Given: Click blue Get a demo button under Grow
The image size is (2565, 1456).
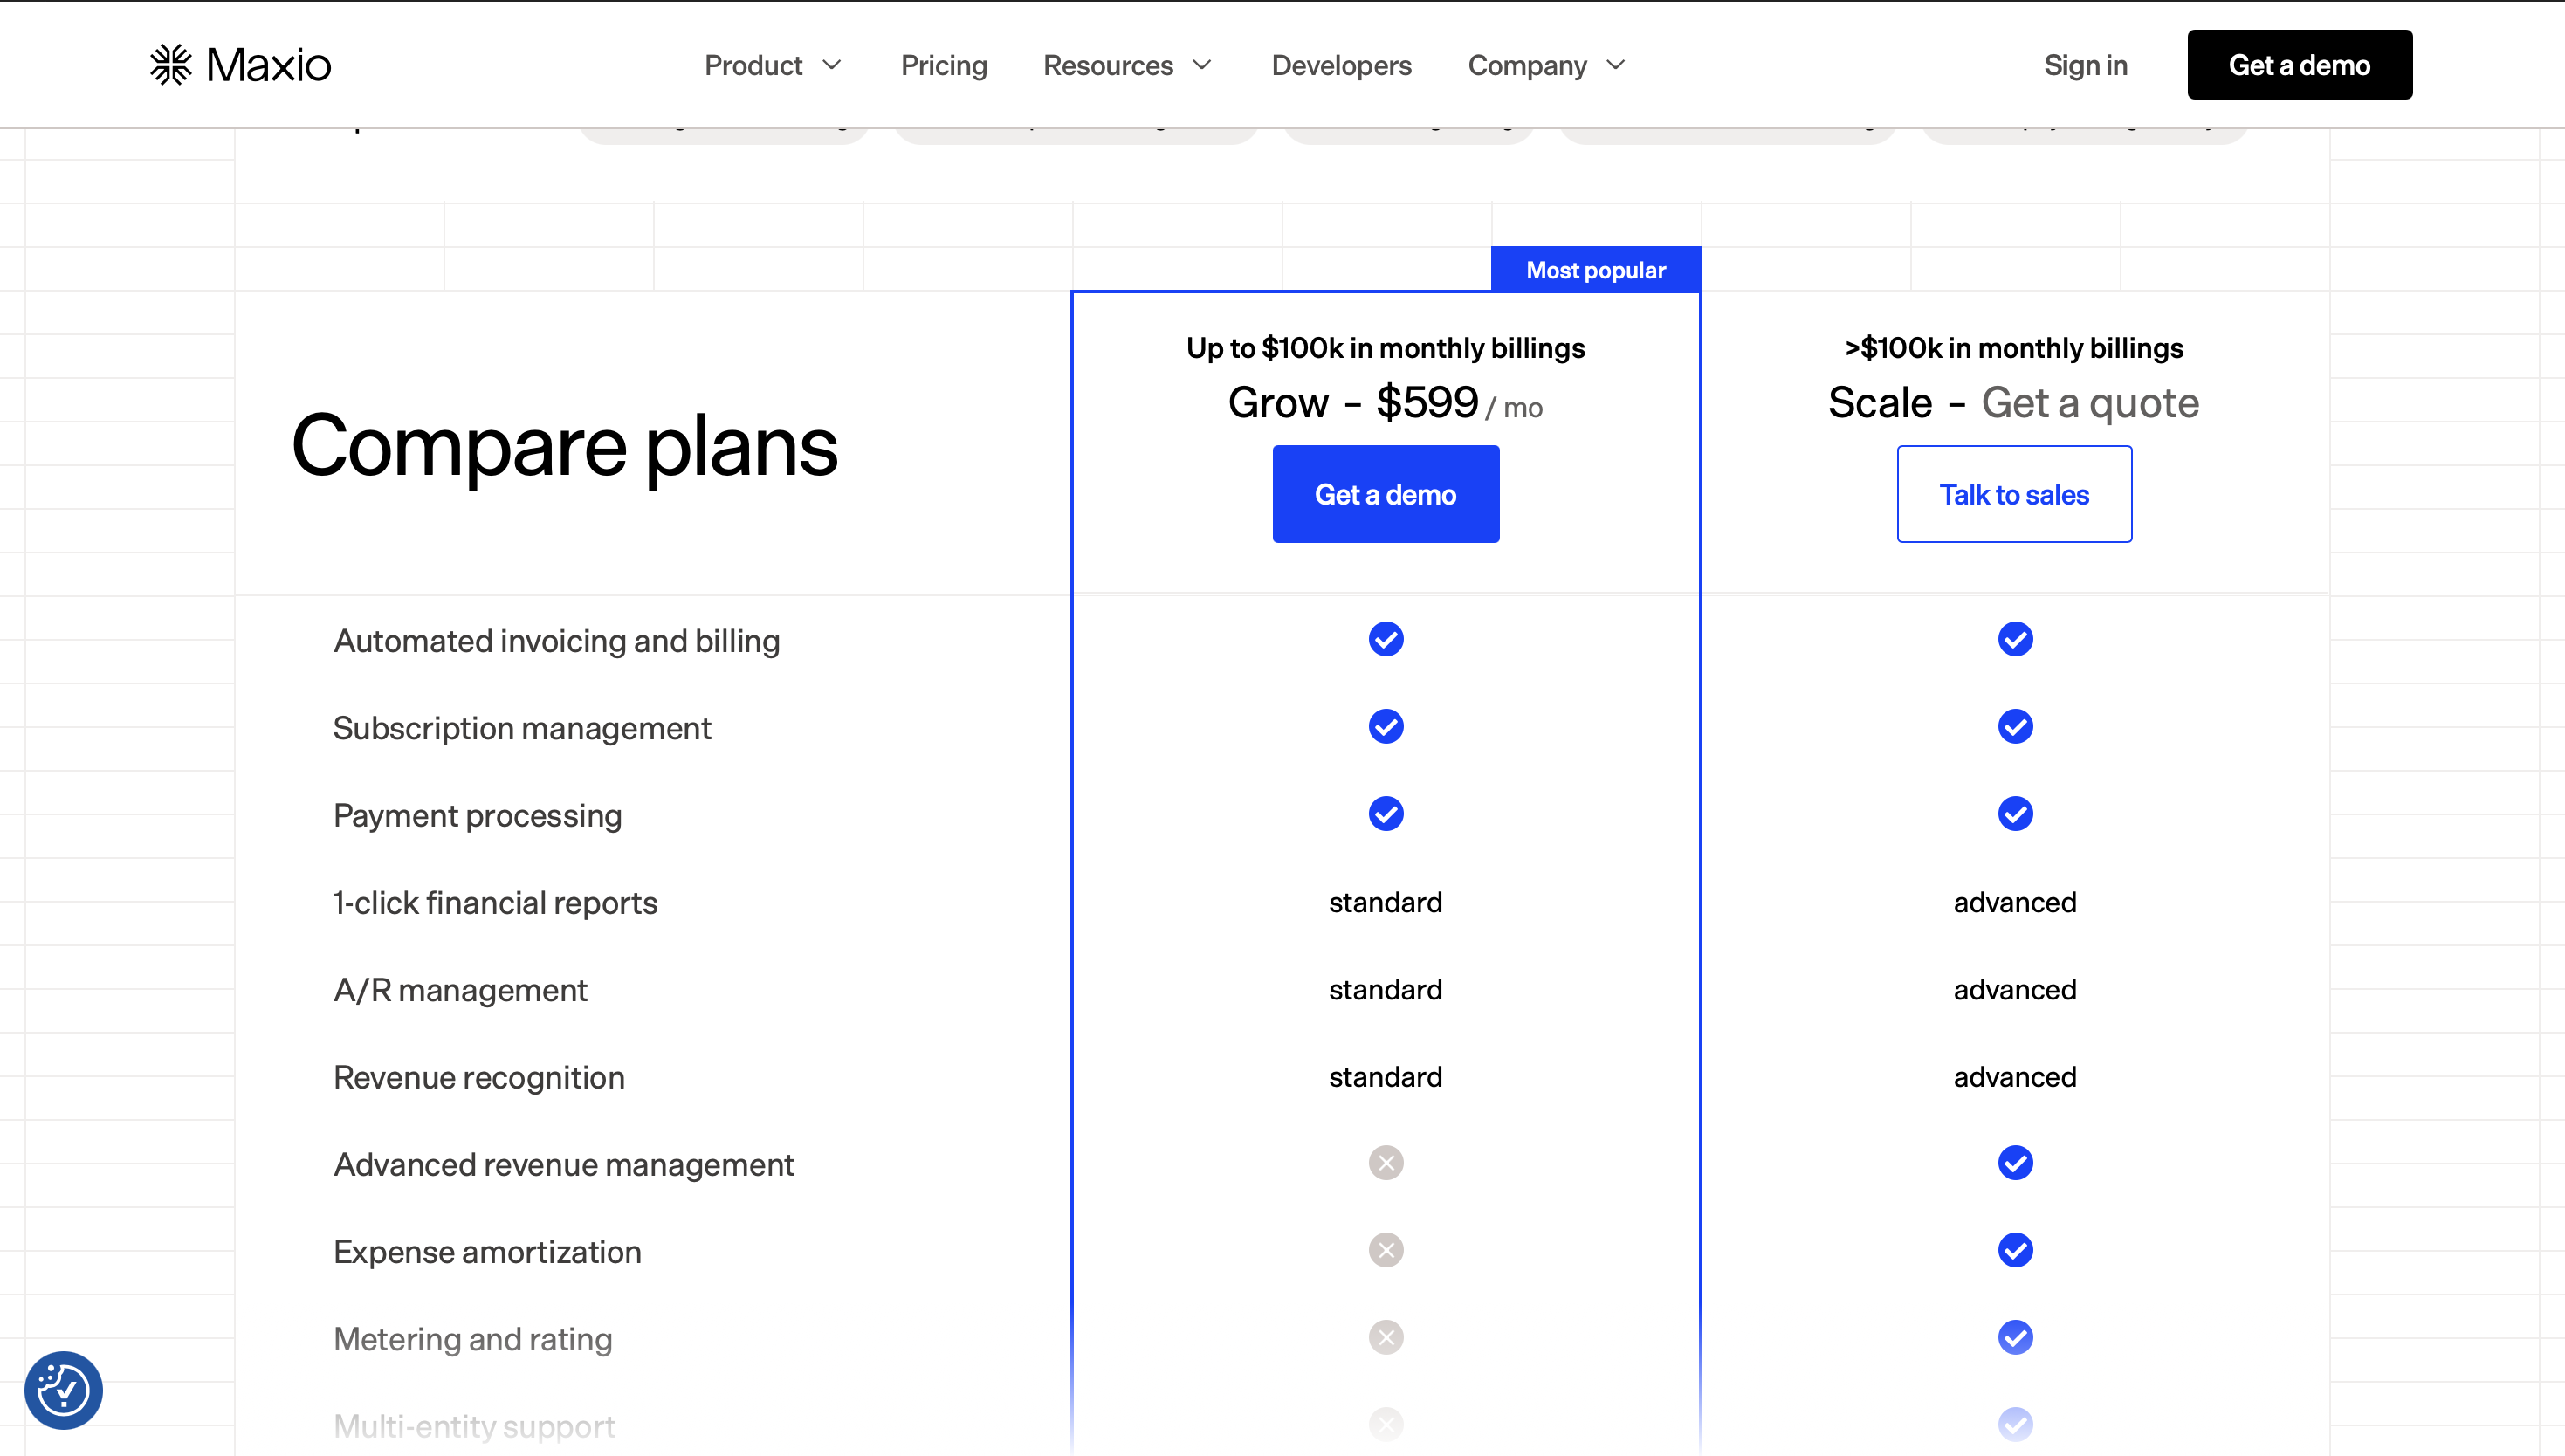Looking at the screenshot, I should coord(1385,494).
